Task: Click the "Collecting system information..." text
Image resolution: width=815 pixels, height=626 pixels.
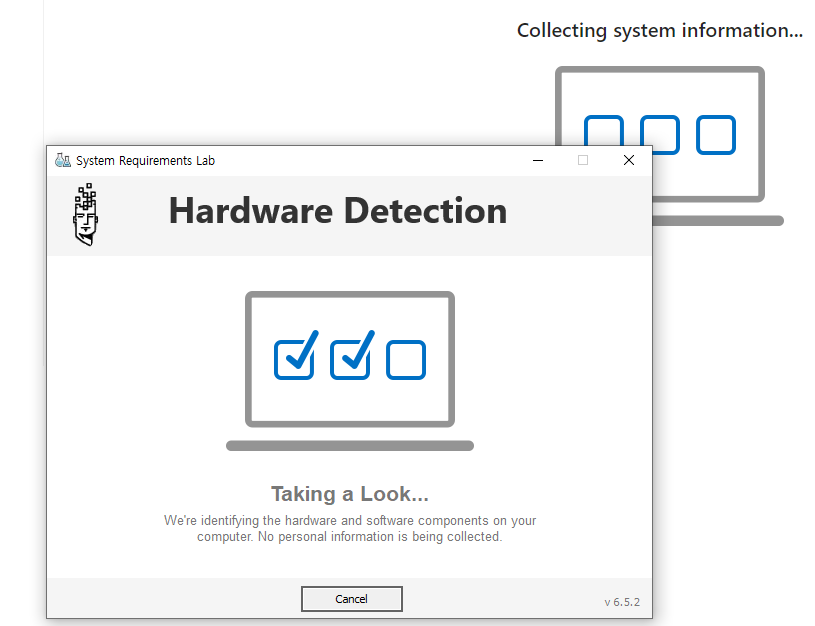Action: [x=659, y=31]
